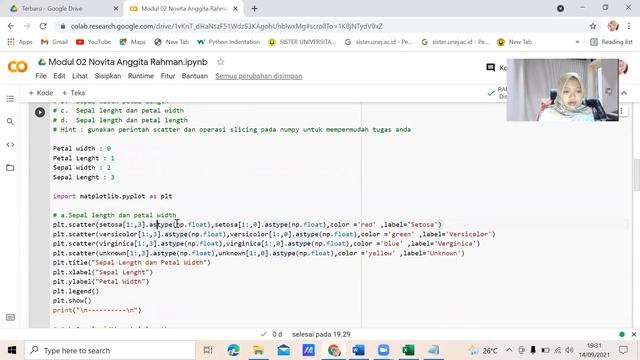Show hidden system tray icons

point(509,350)
